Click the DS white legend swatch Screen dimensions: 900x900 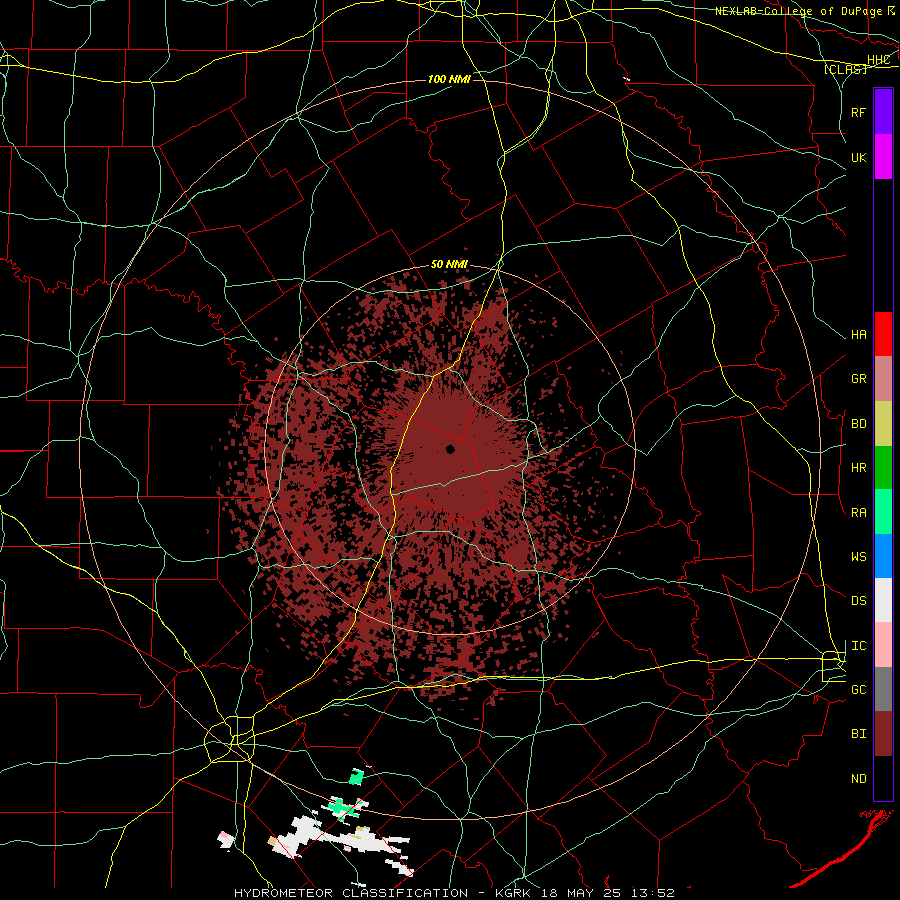883,600
